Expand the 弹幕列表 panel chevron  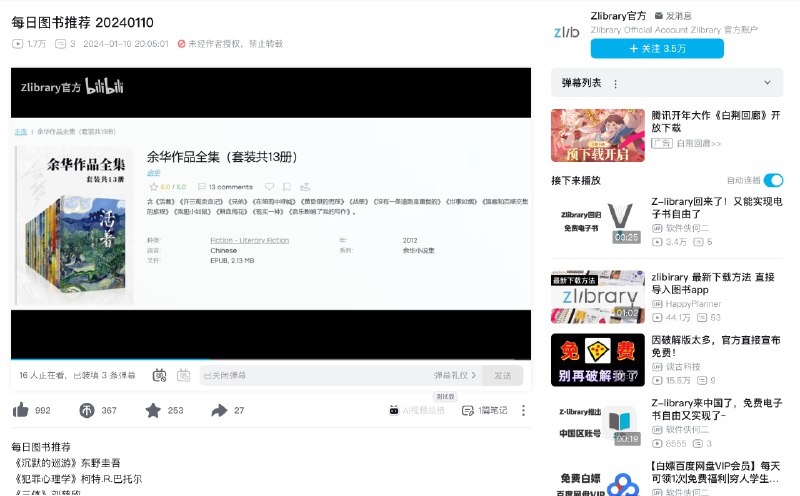coord(767,83)
